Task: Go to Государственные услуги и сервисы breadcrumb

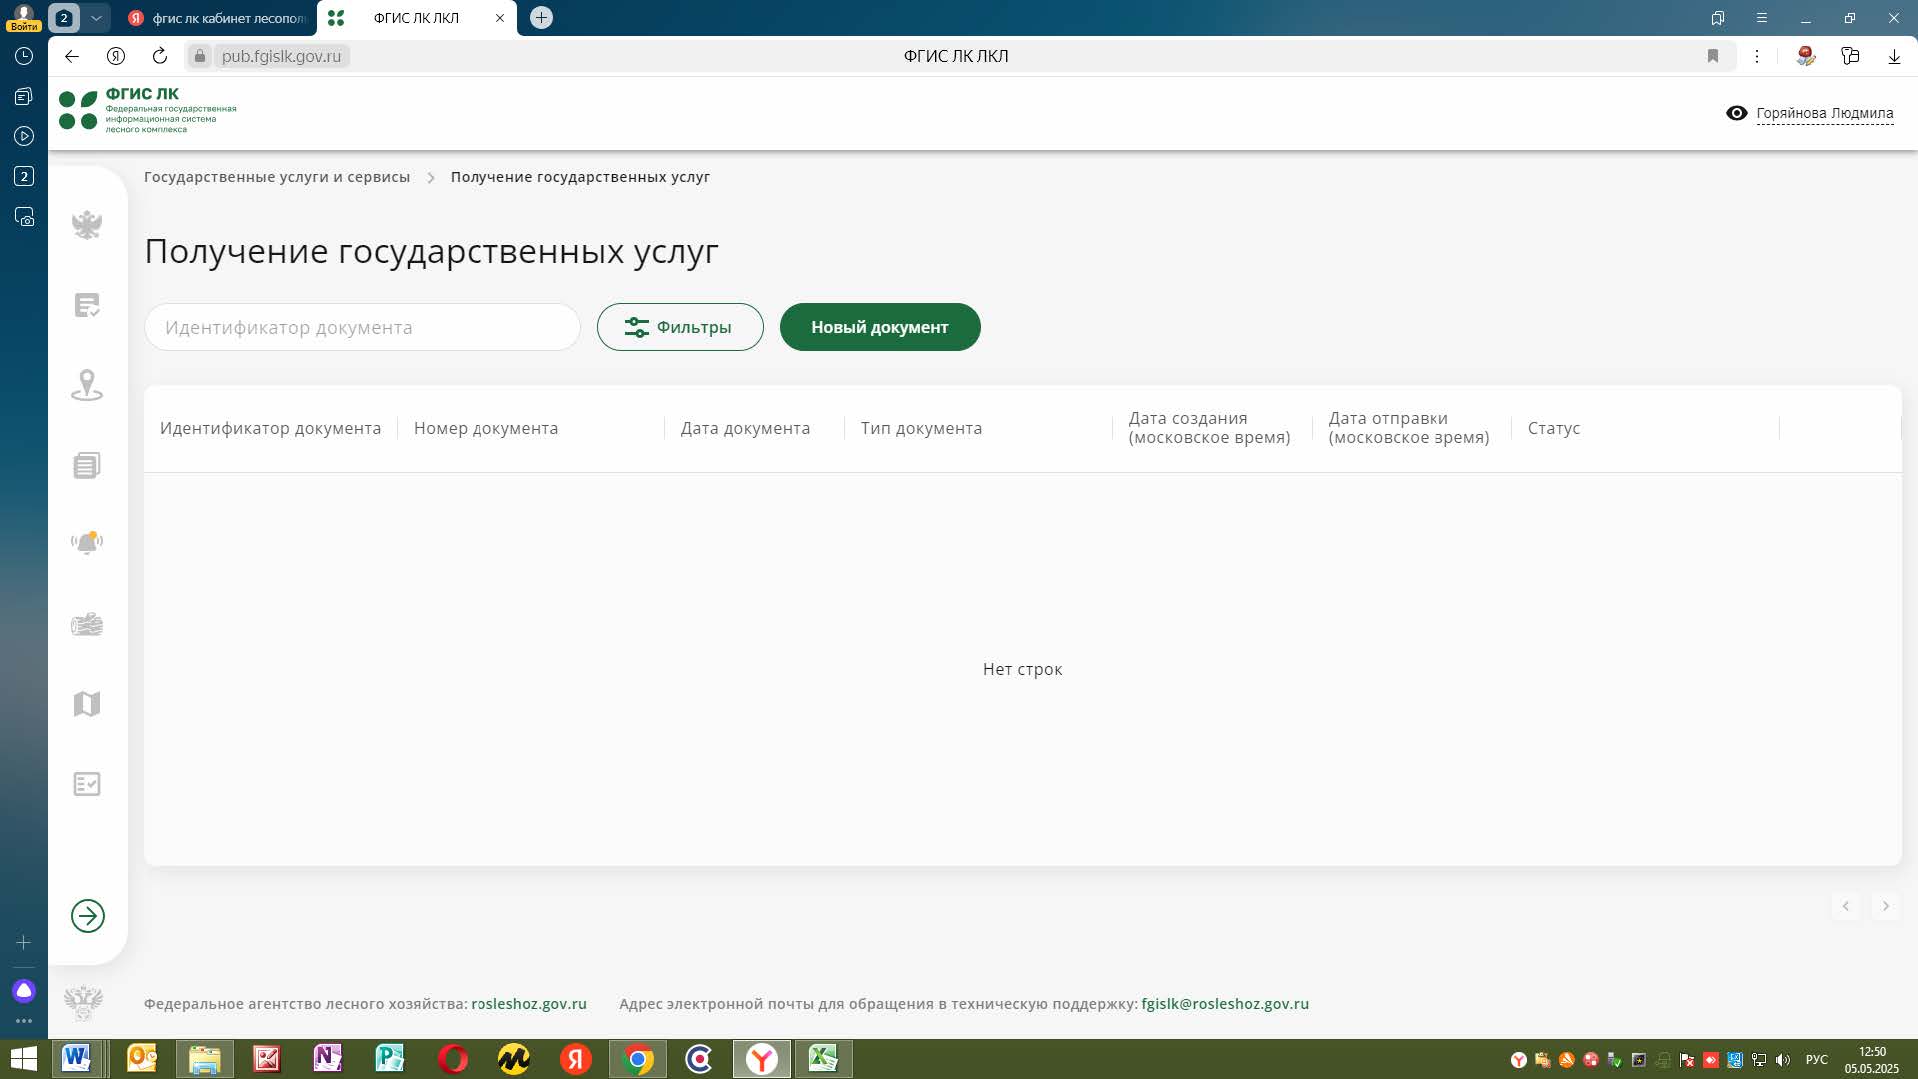Action: coord(277,177)
